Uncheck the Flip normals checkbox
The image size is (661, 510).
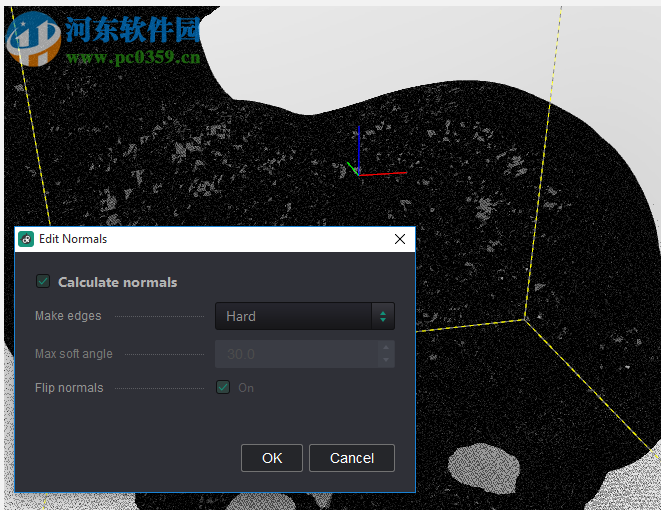pos(223,387)
